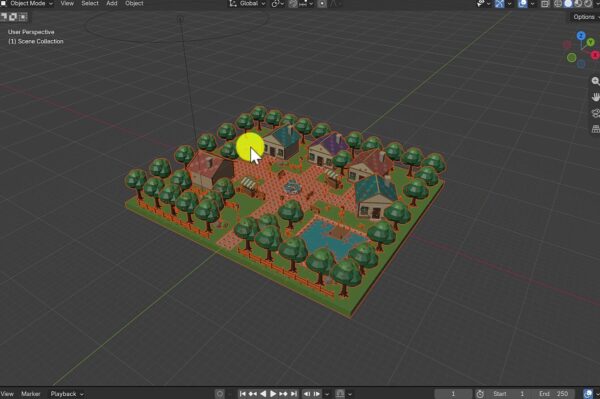Select the first selection mode icon
Viewport: 600px width, 399px height.
(4, 17)
